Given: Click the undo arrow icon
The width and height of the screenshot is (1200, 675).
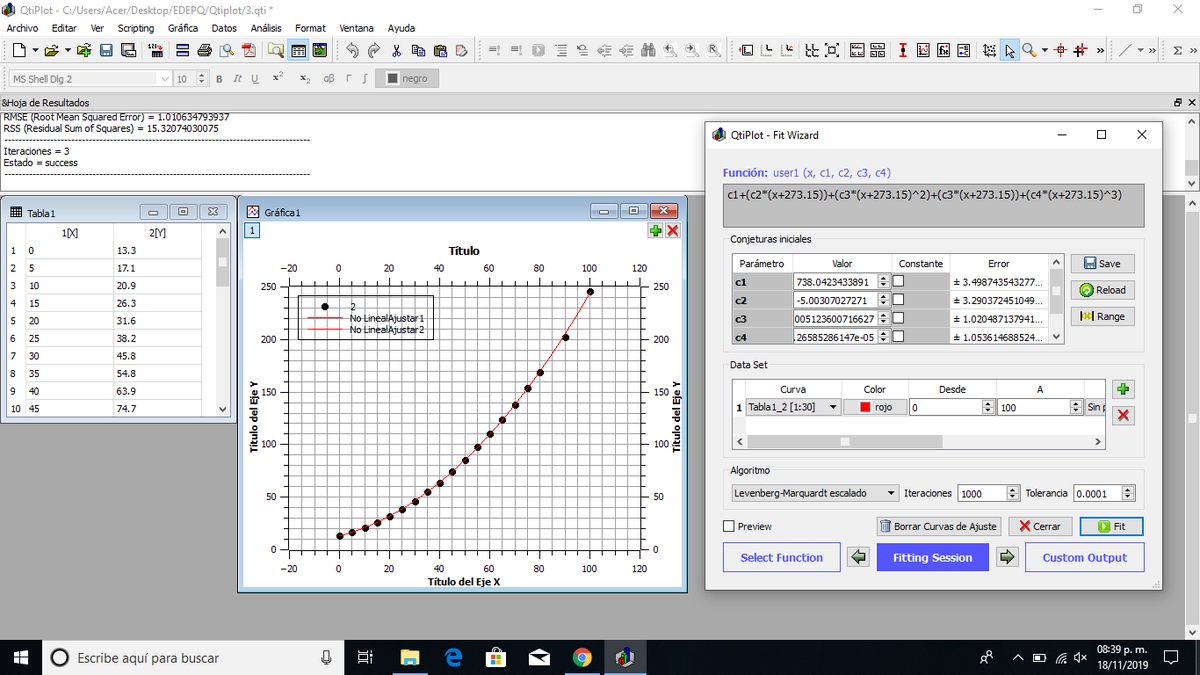Looking at the screenshot, I should (352, 50).
